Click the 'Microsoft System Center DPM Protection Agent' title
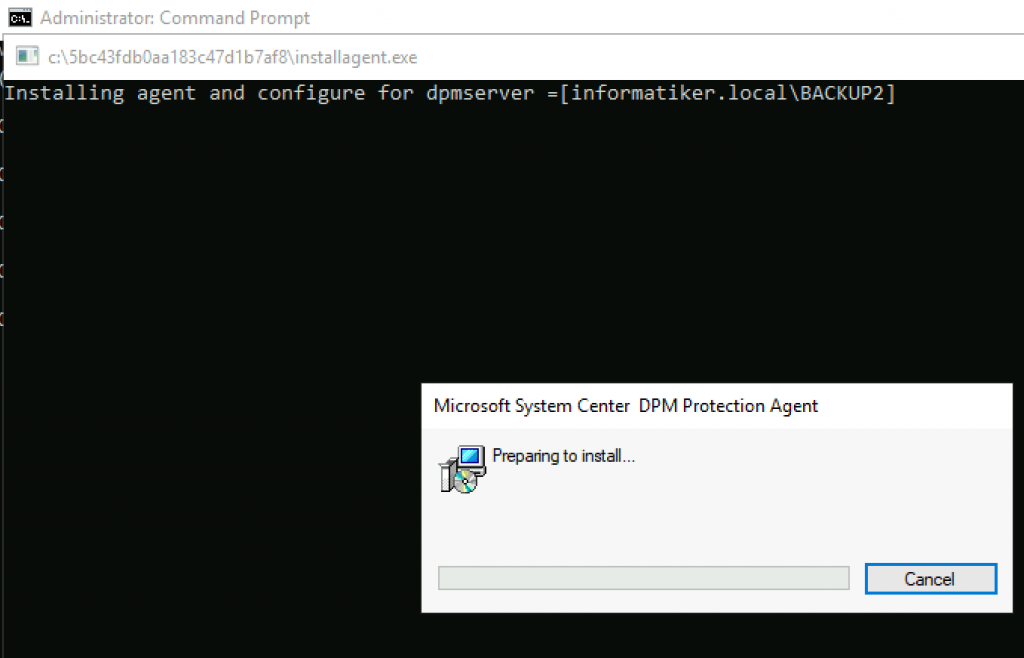 pos(626,406)
